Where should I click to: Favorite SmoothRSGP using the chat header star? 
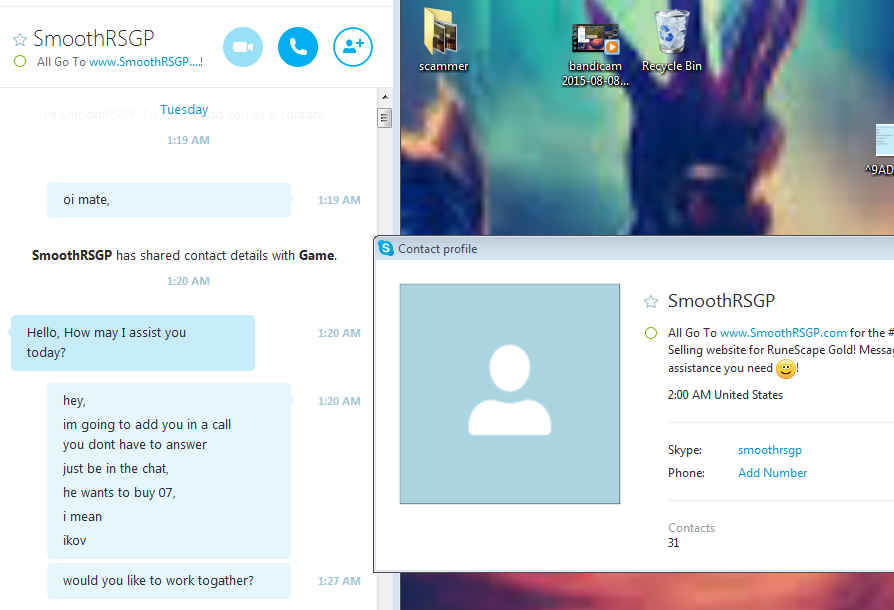pyautogui.click(x=20, y=39)
